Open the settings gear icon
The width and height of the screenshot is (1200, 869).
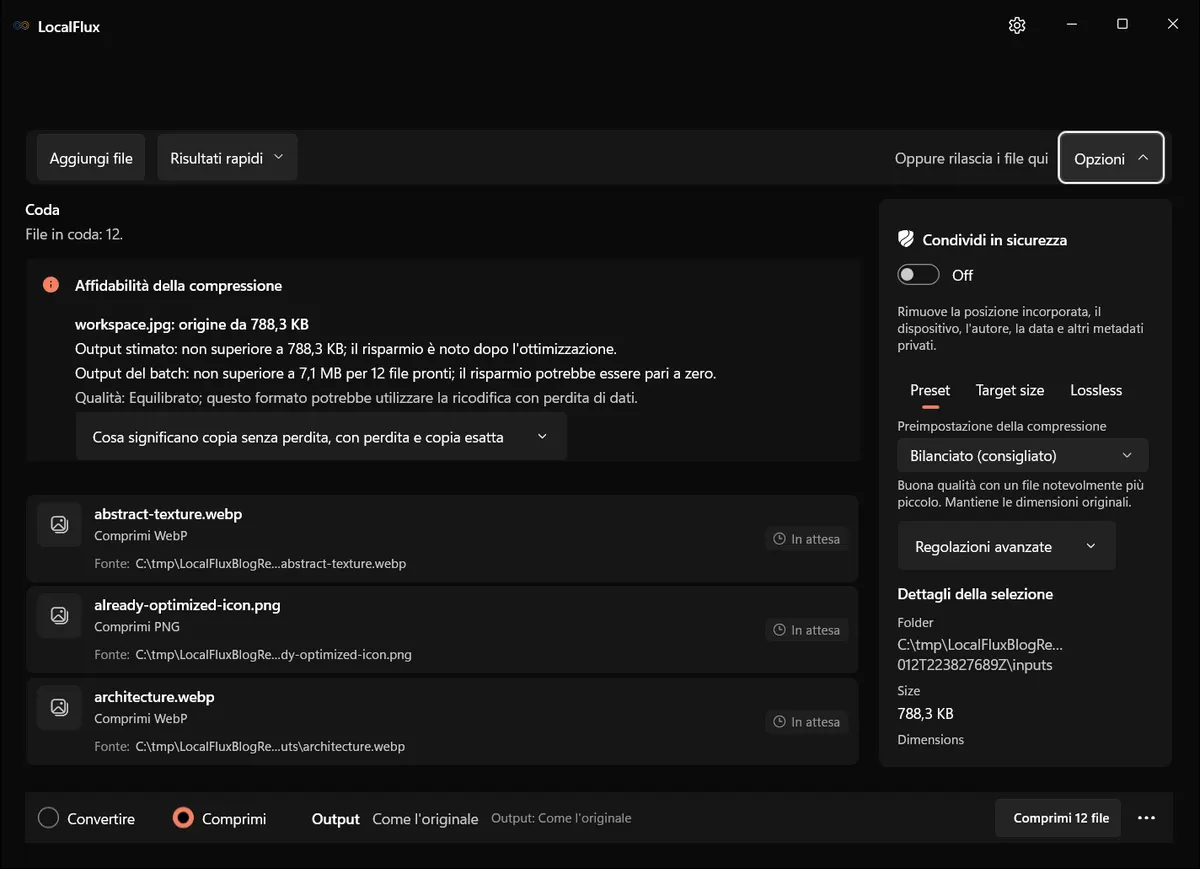(x=1017, y=25)
